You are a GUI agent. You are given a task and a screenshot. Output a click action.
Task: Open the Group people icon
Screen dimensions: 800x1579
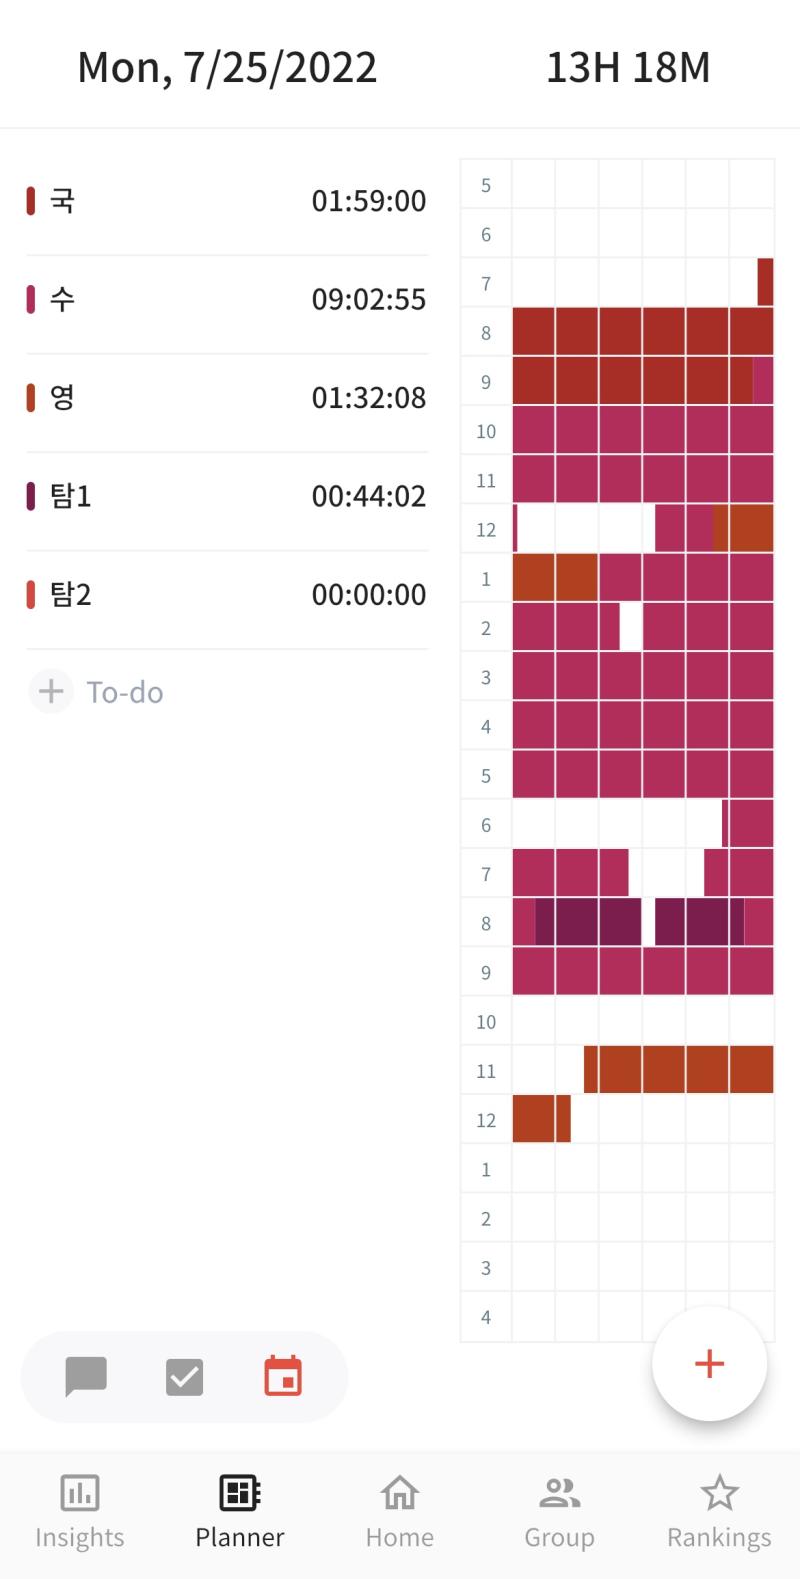point(559,1493)
